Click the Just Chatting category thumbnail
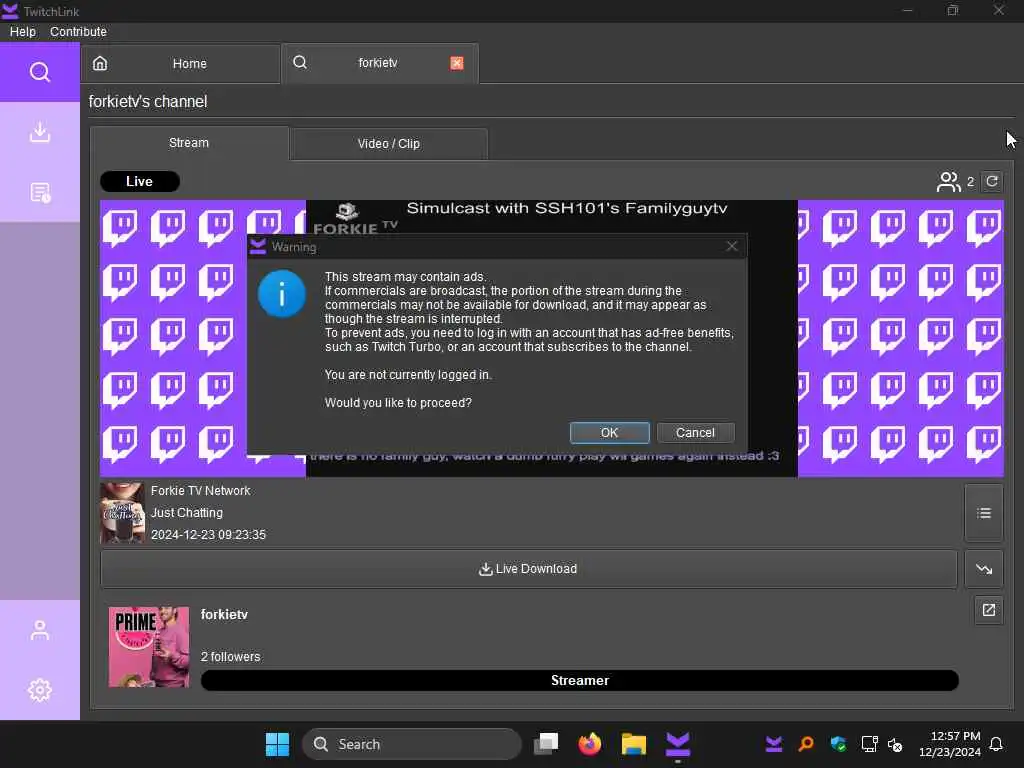The width and height of the screenshot is (1024, 768). pos(122,513)
